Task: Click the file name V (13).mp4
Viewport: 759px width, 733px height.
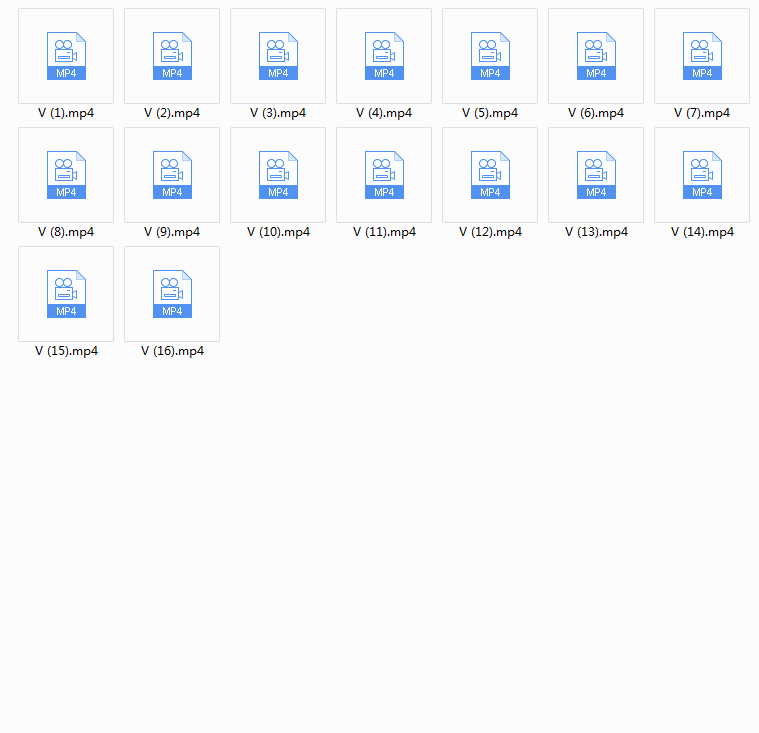Action: click(596, 232)
